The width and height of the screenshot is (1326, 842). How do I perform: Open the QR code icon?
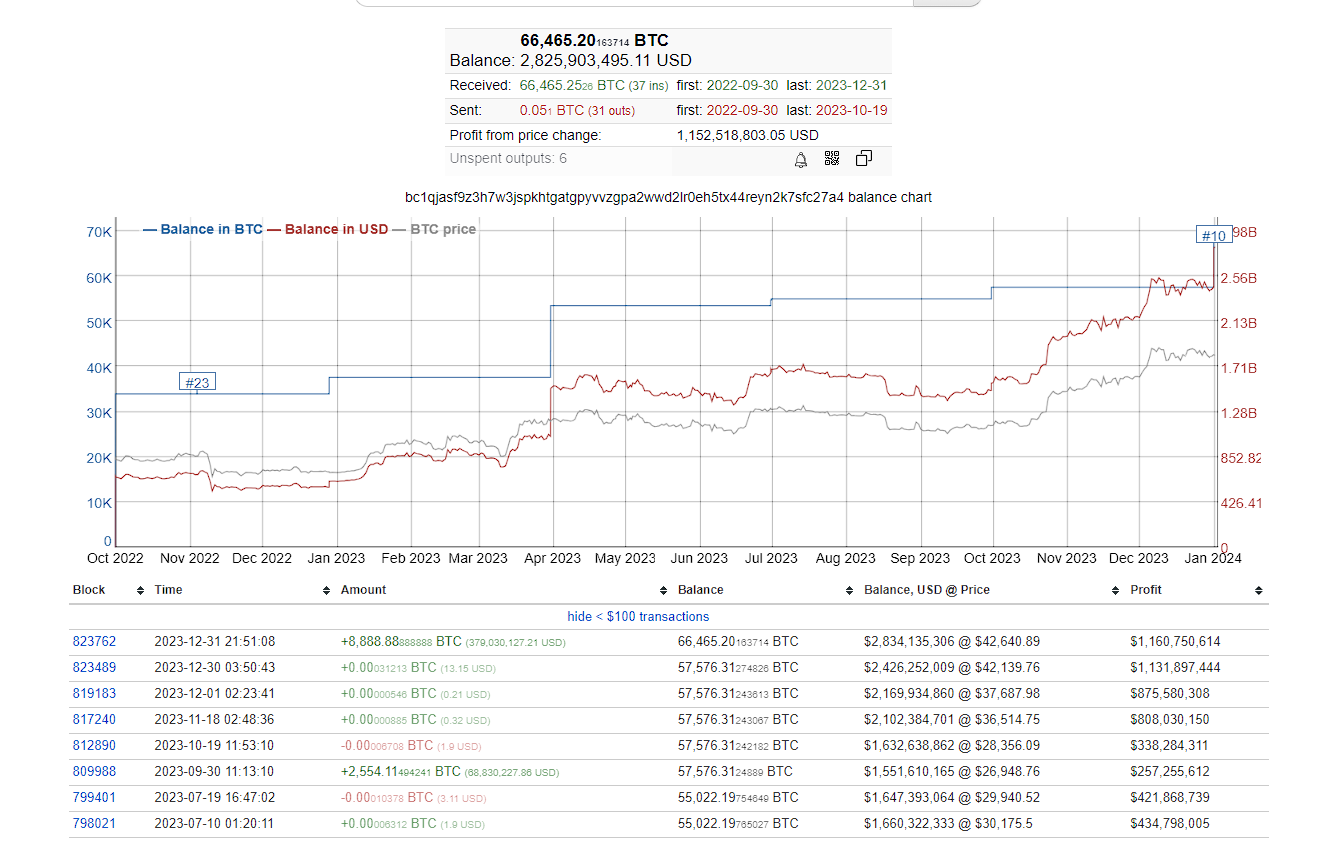click(x=832, y=159)
